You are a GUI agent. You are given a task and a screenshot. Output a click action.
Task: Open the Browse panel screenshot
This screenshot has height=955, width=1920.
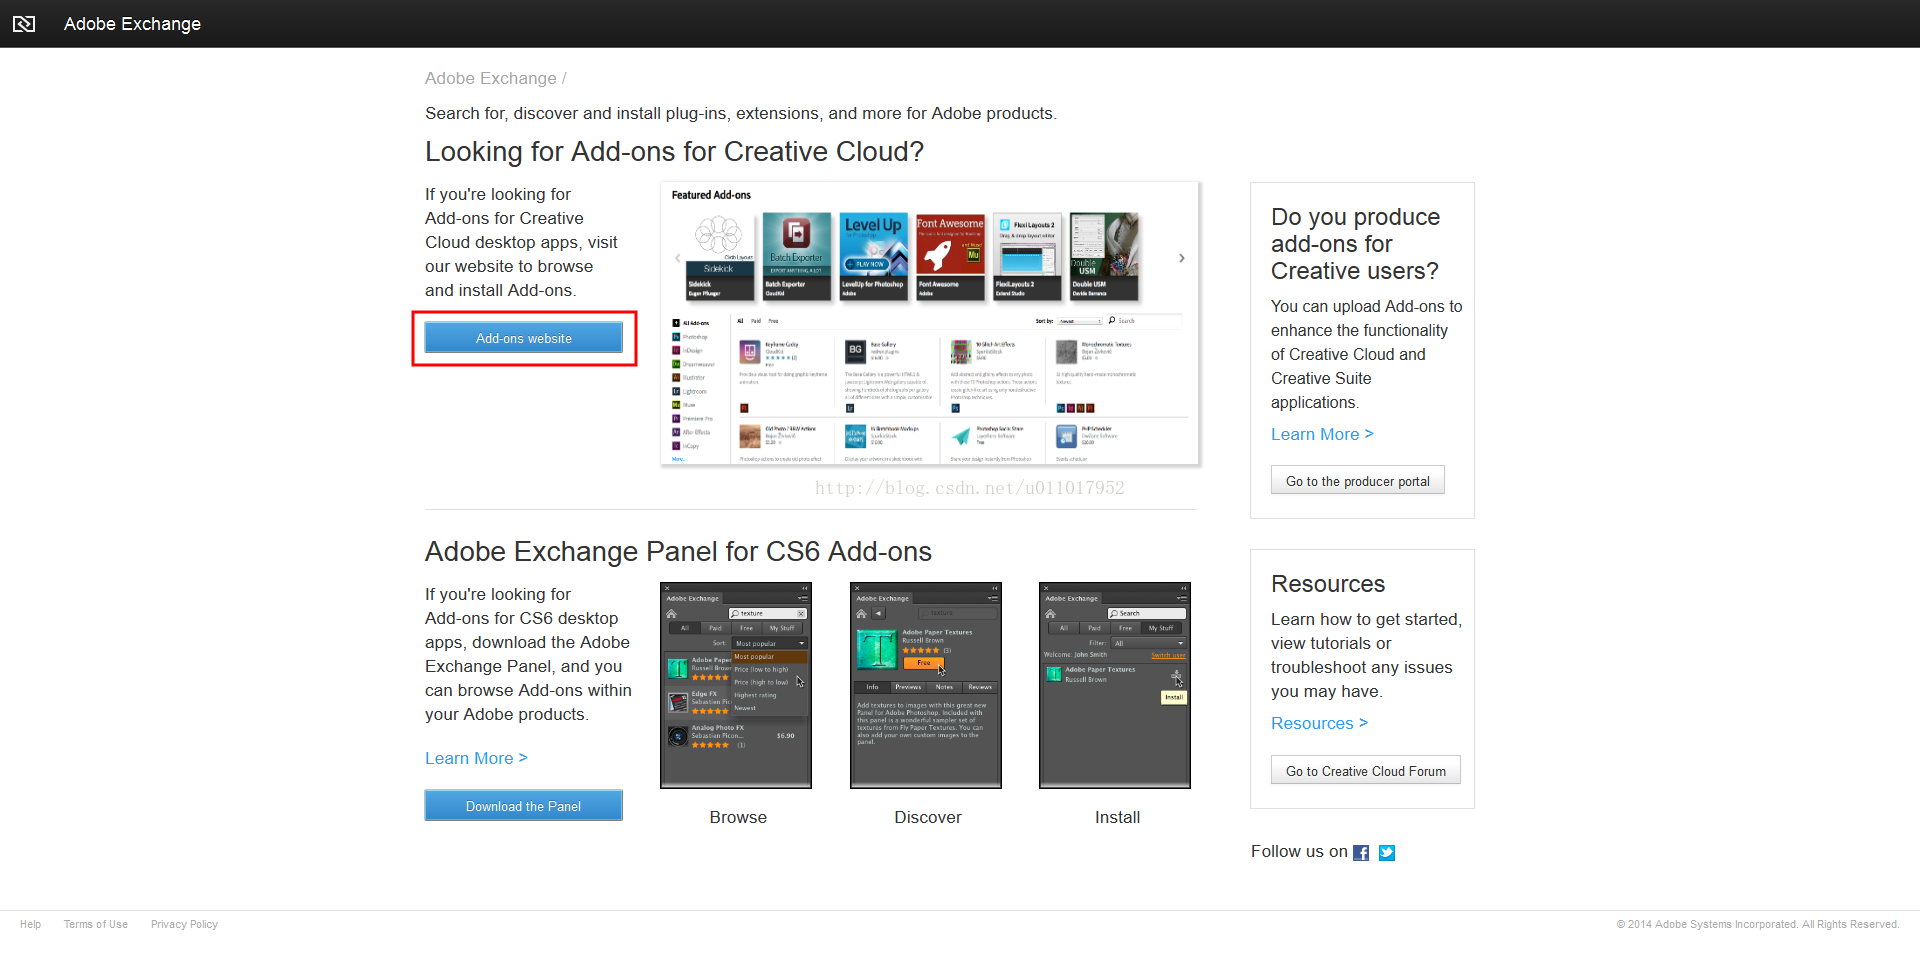(x=736, y=686)
